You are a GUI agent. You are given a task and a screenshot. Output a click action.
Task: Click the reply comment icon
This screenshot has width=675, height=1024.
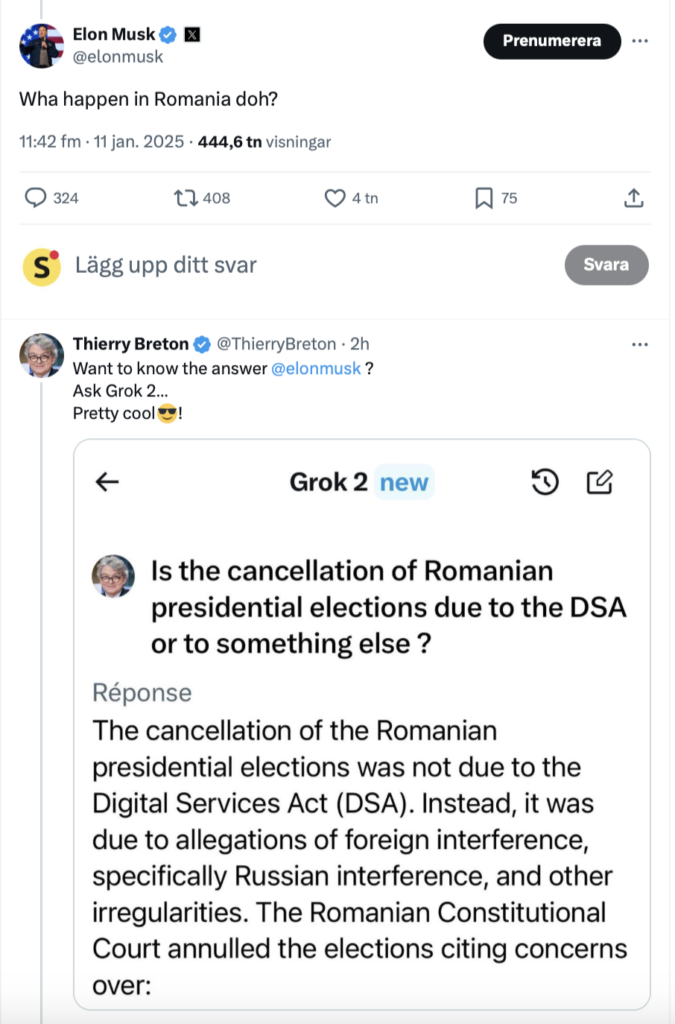coord(36,198)
